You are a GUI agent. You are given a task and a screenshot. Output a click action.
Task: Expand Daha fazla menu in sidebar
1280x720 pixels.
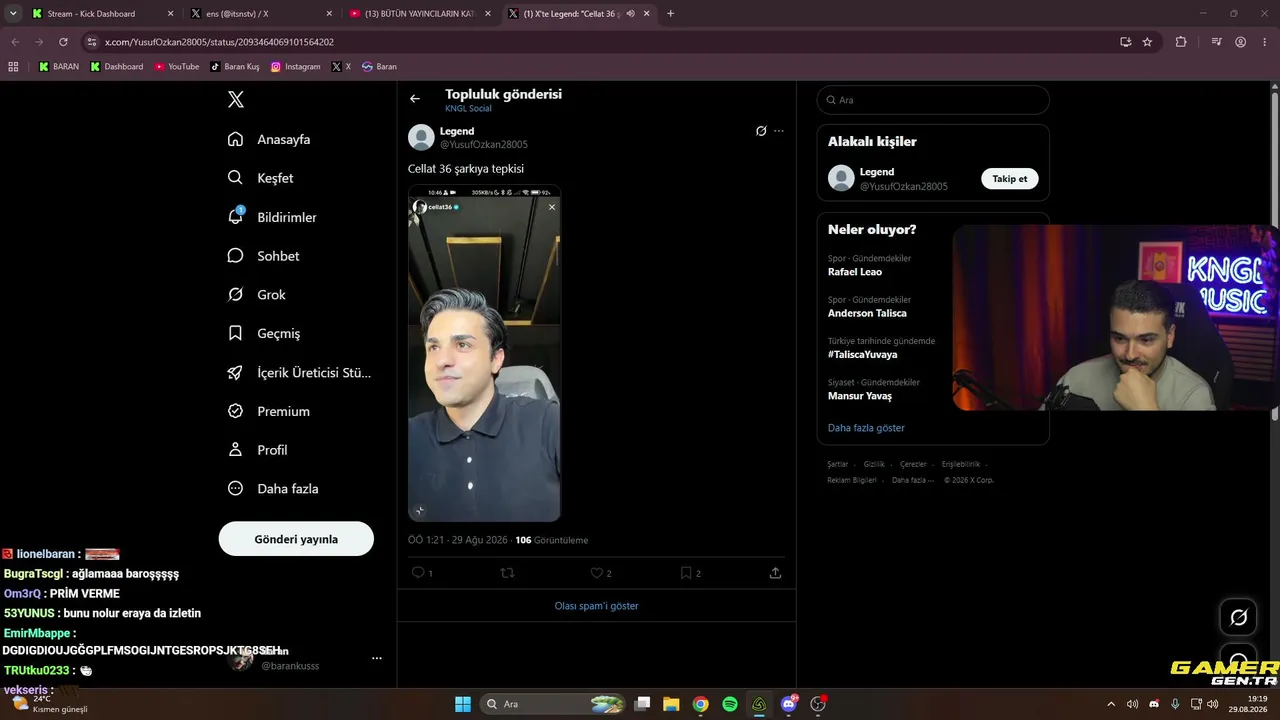(x=274, y=489)
